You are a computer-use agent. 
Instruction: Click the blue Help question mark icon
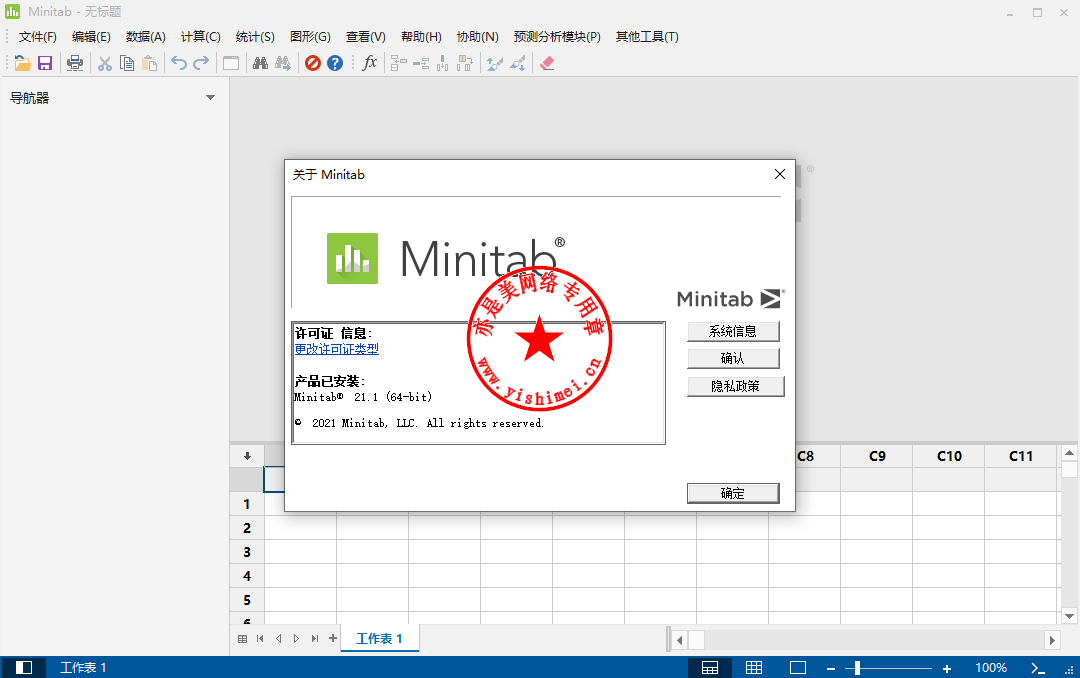[335, 63]
